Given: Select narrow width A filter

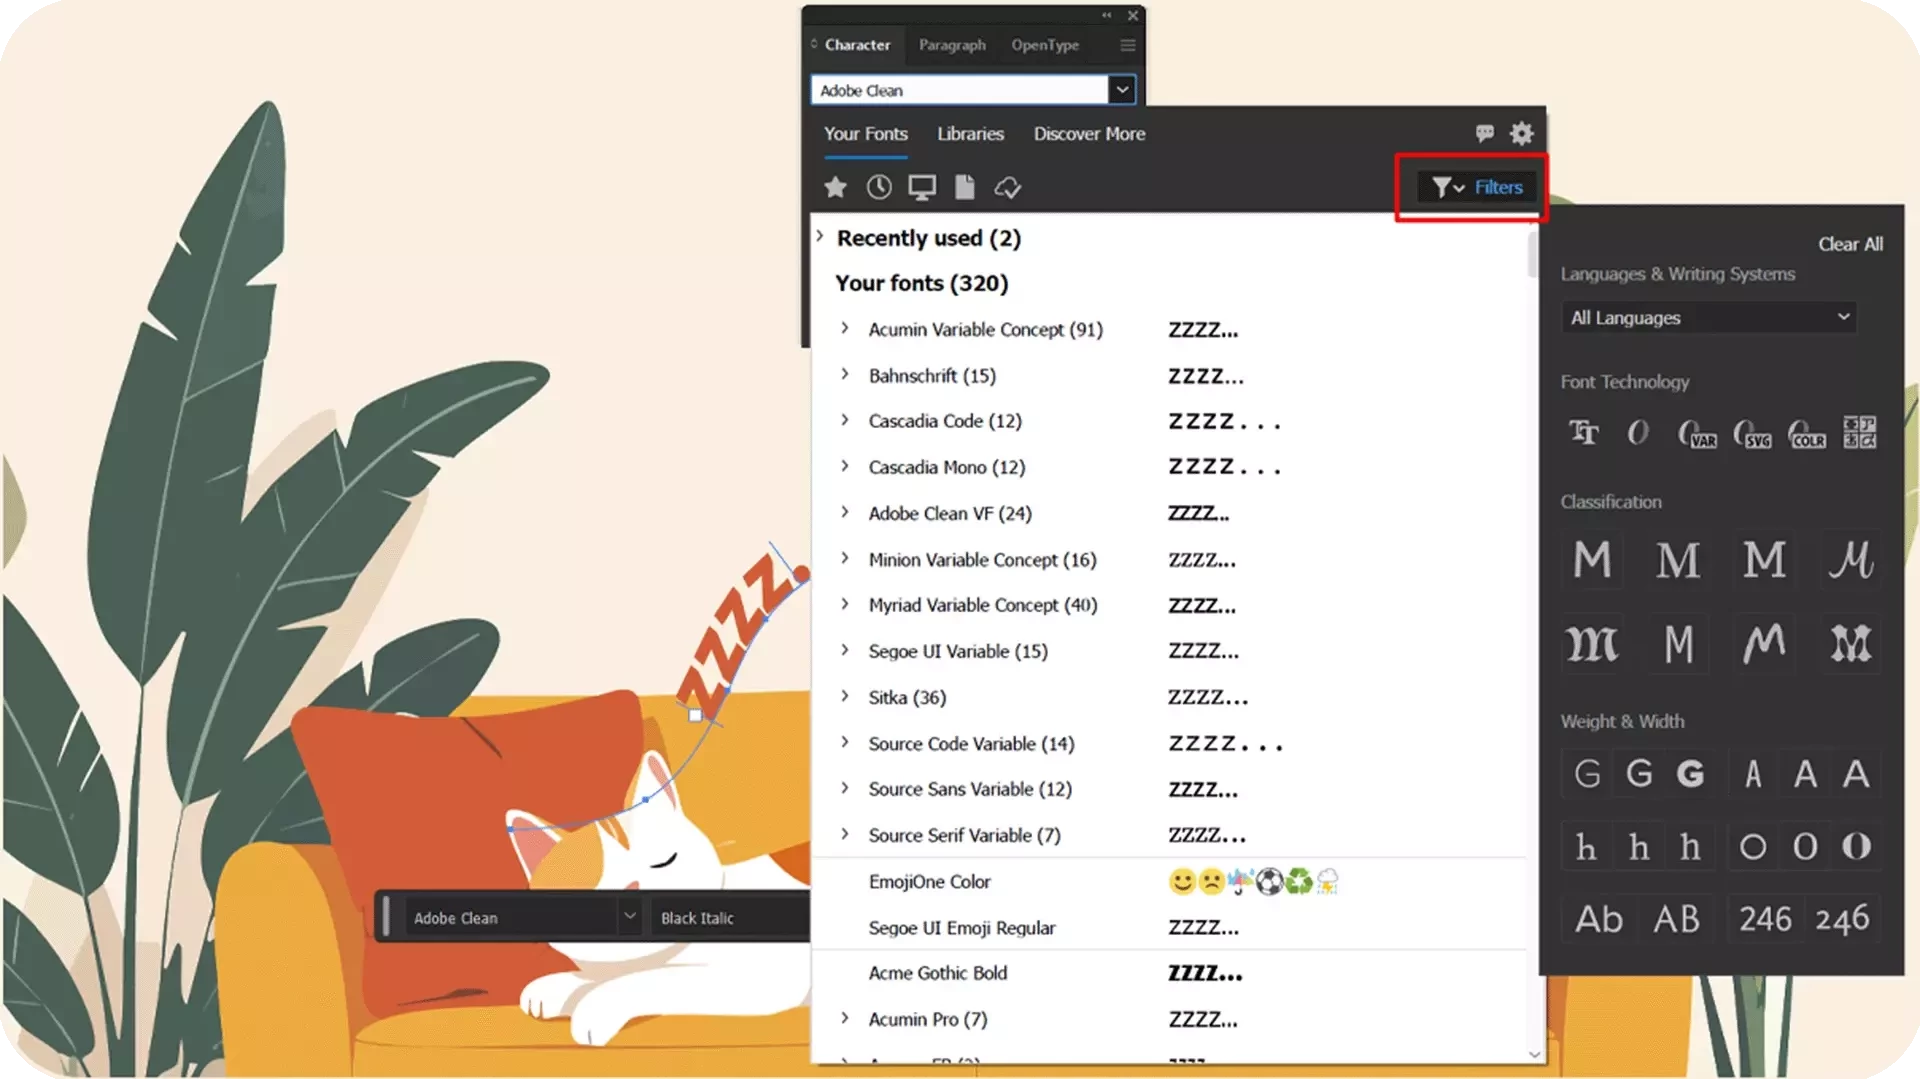Looking at the screenshot, I should pos(1753,773).
